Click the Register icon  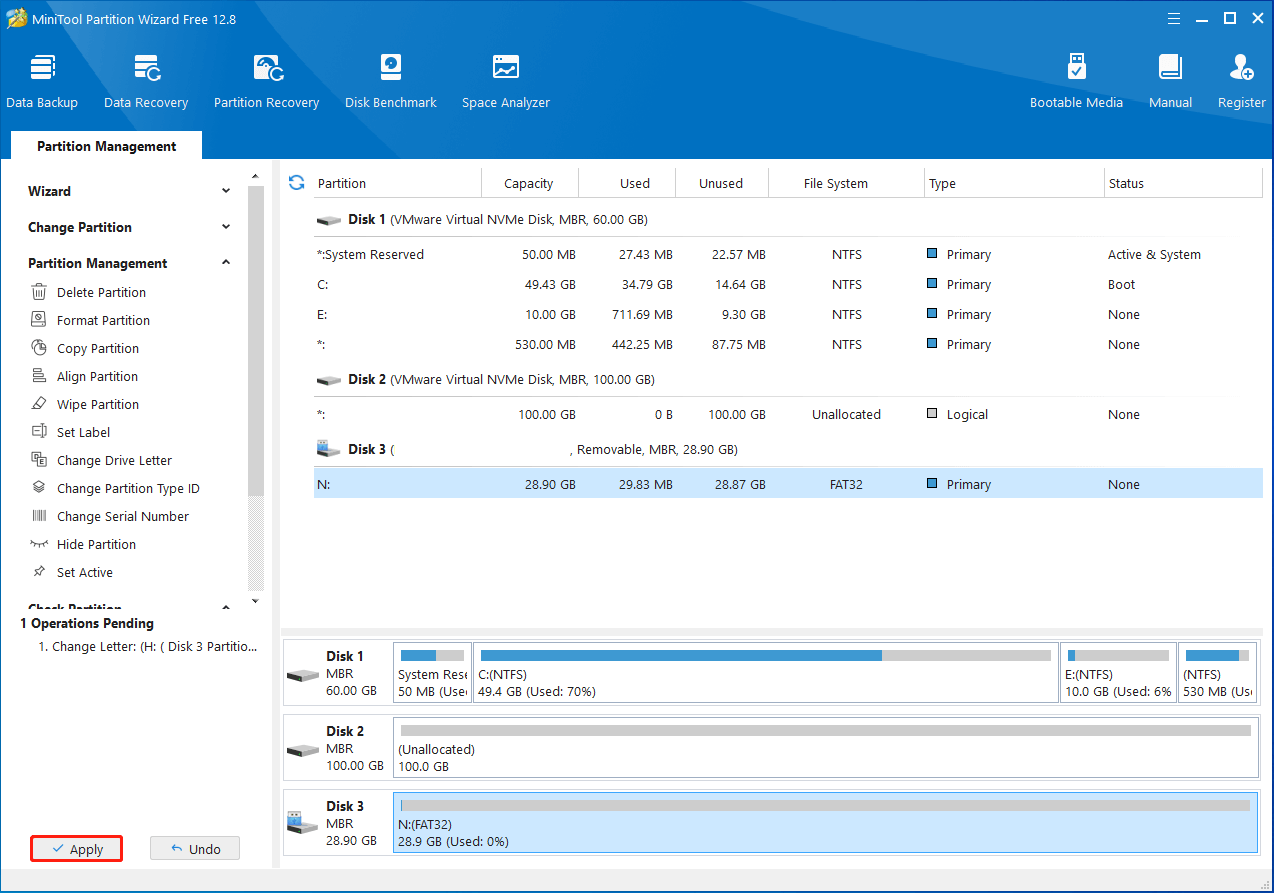coord(1241,81)
